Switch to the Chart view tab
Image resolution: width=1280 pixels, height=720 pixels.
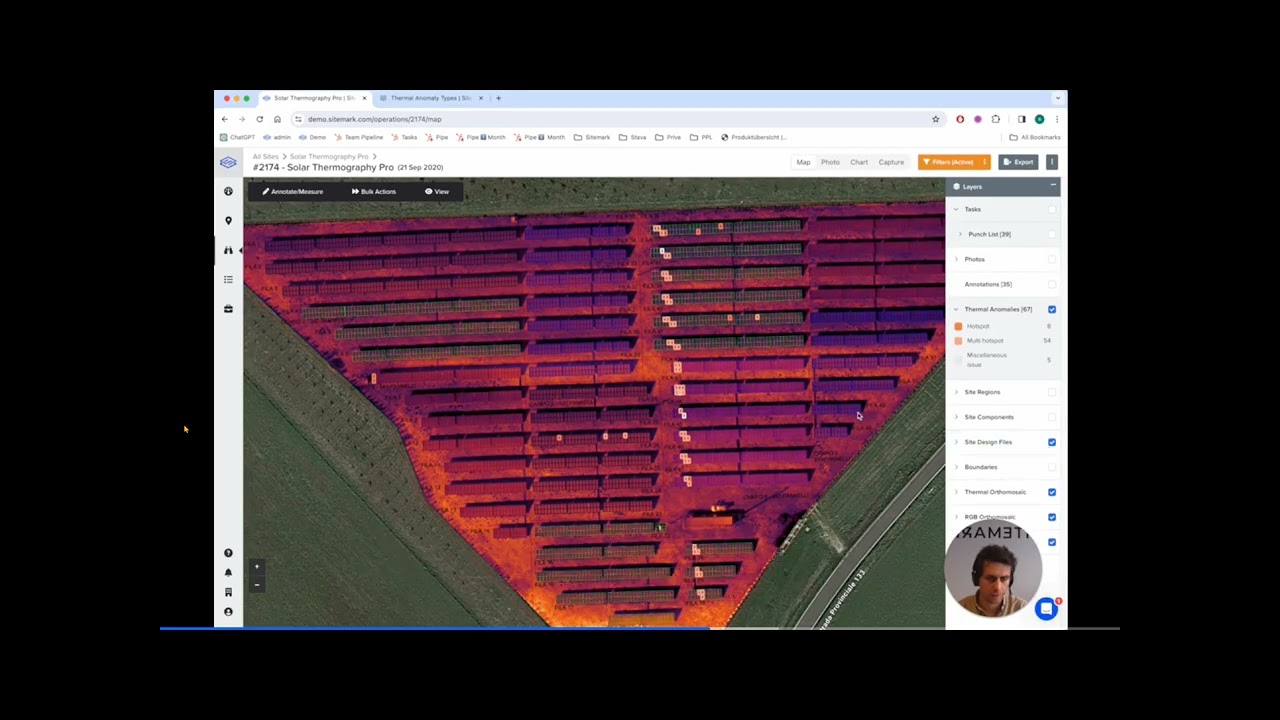(859, 162)
